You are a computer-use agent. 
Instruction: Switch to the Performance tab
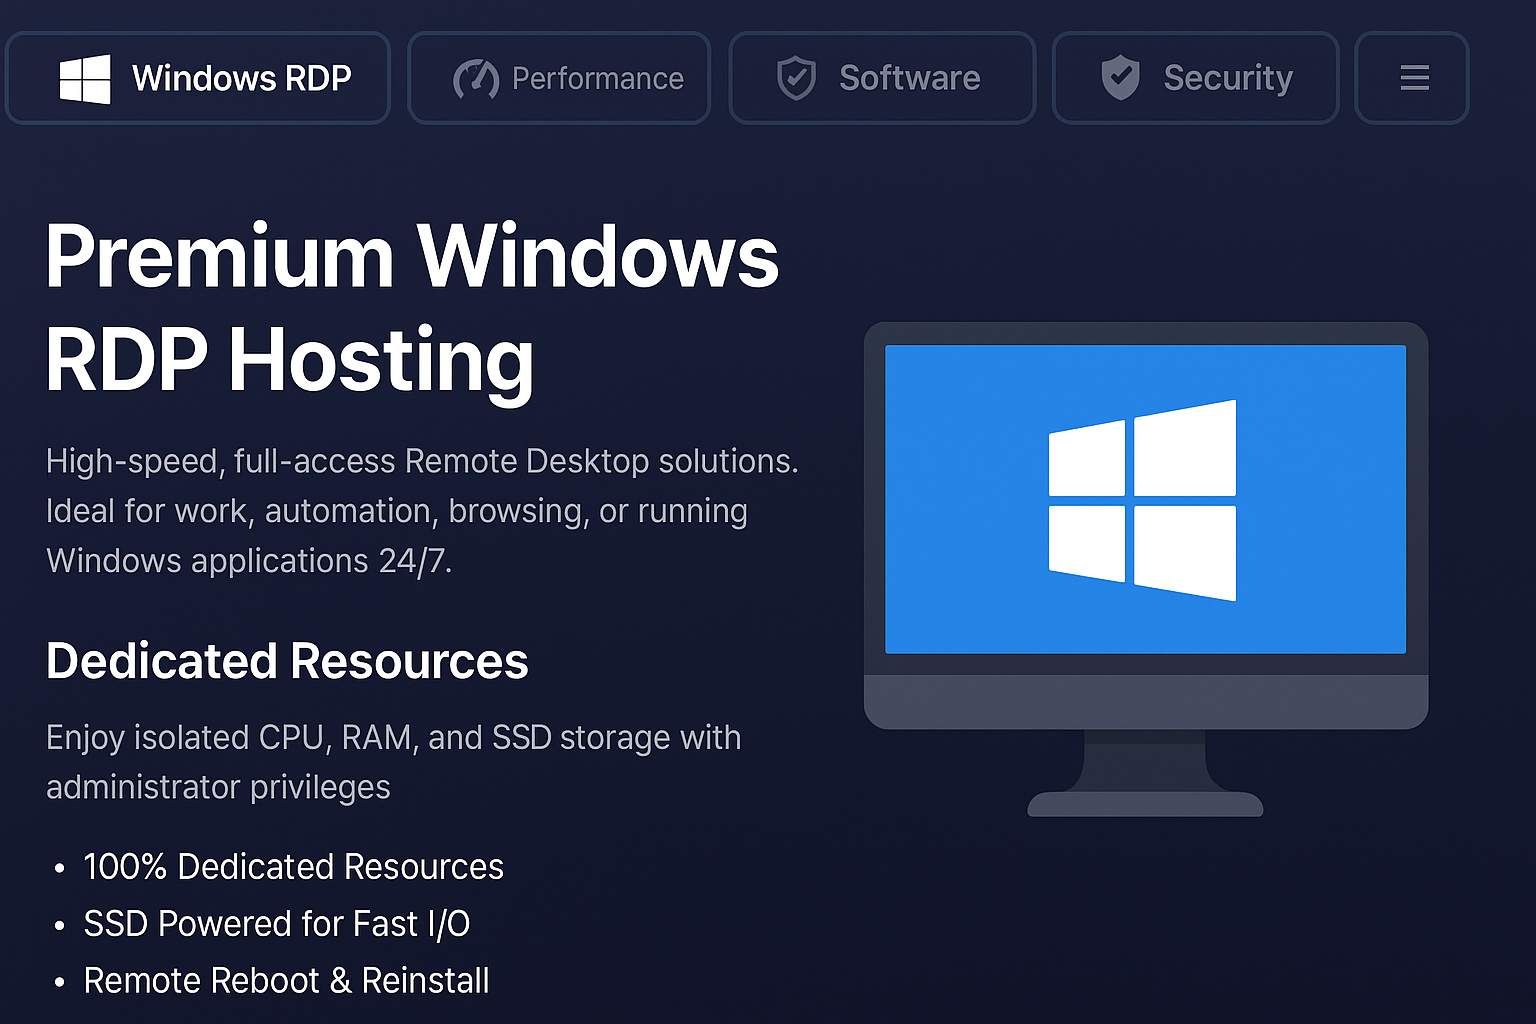pos(559,78)
